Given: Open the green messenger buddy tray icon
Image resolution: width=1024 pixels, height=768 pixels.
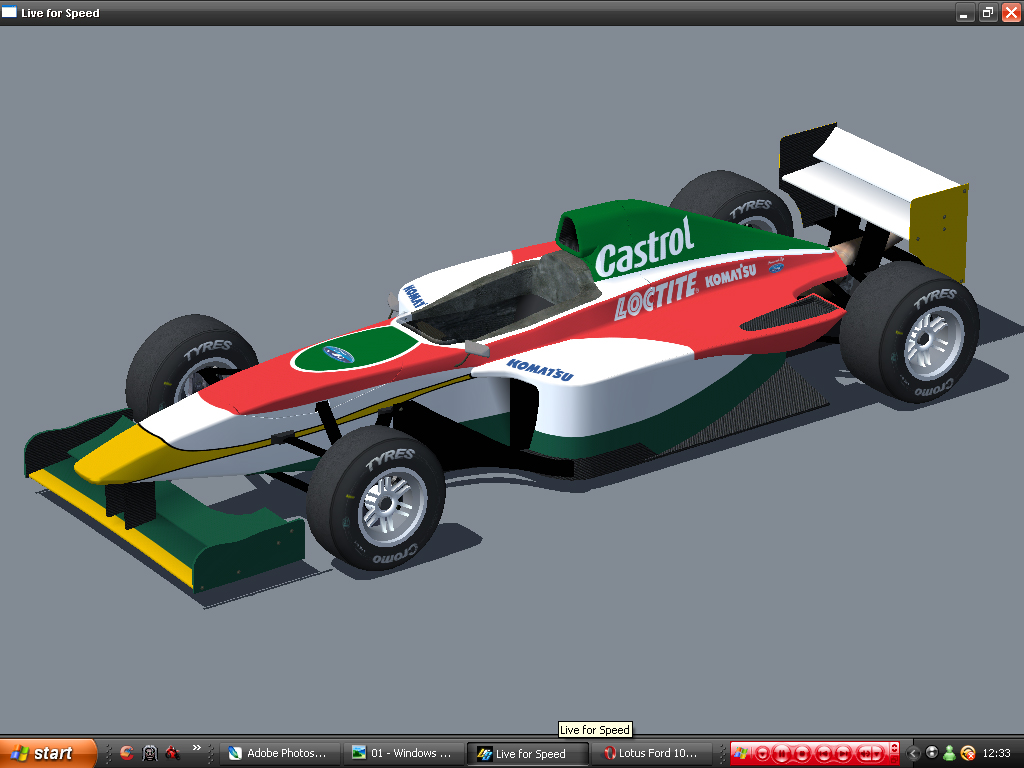Looking at the screenshot, I should [950, 753].
